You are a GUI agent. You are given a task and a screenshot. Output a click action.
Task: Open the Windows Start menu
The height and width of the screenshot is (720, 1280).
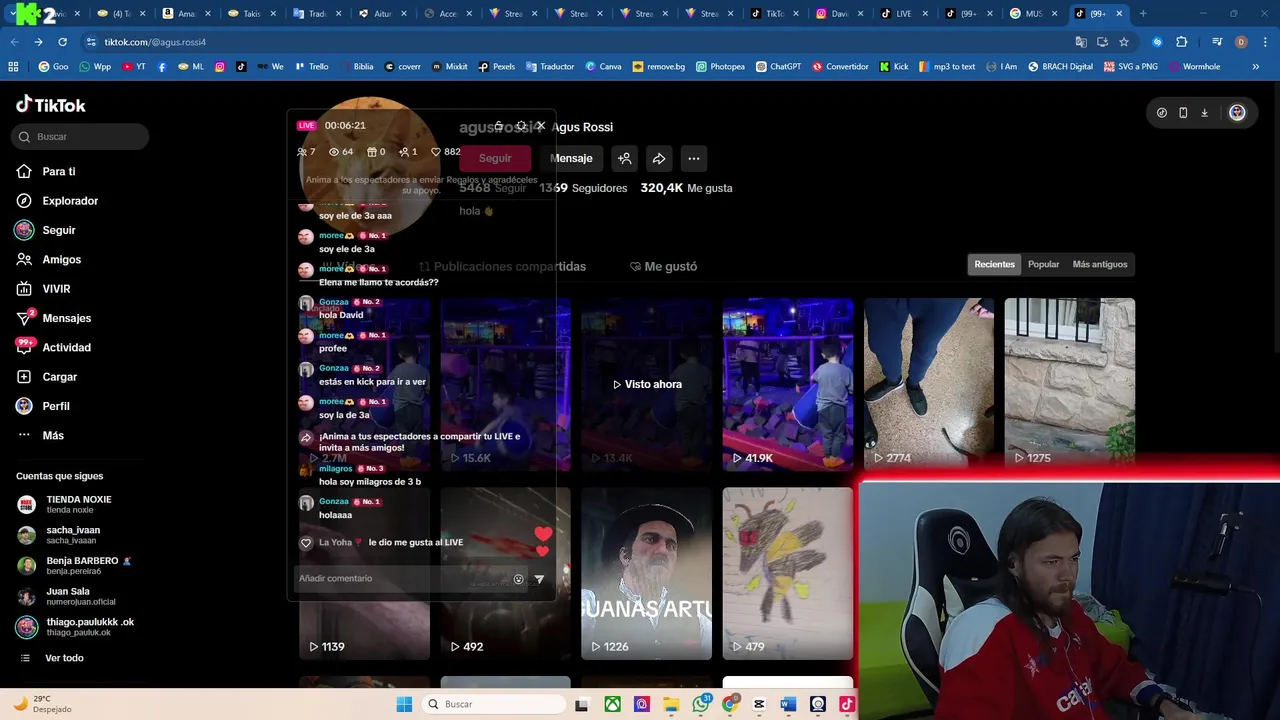point(404,704)
